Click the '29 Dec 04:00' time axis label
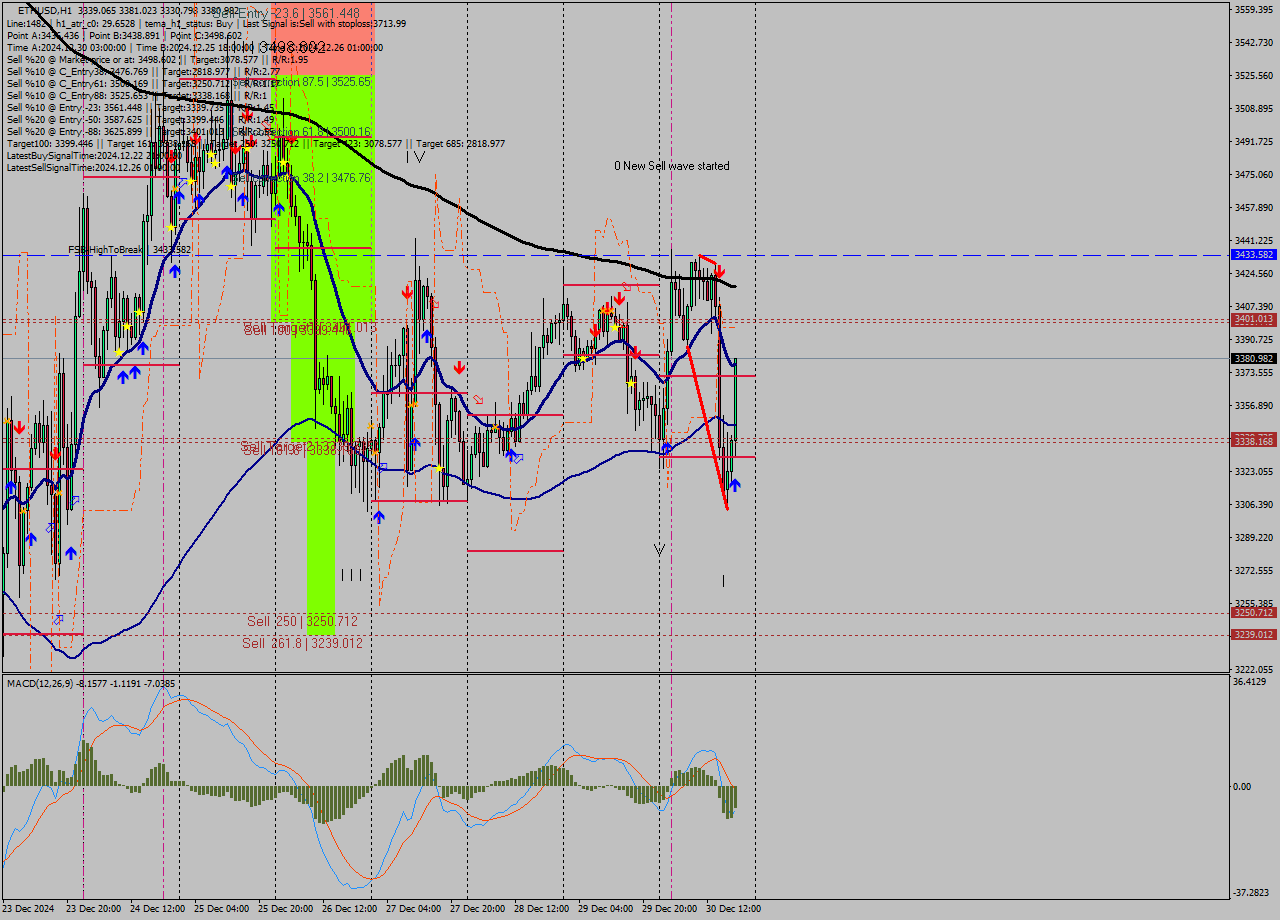The height and width of the screenshot is (920, 1280). [x=605, y=909]
